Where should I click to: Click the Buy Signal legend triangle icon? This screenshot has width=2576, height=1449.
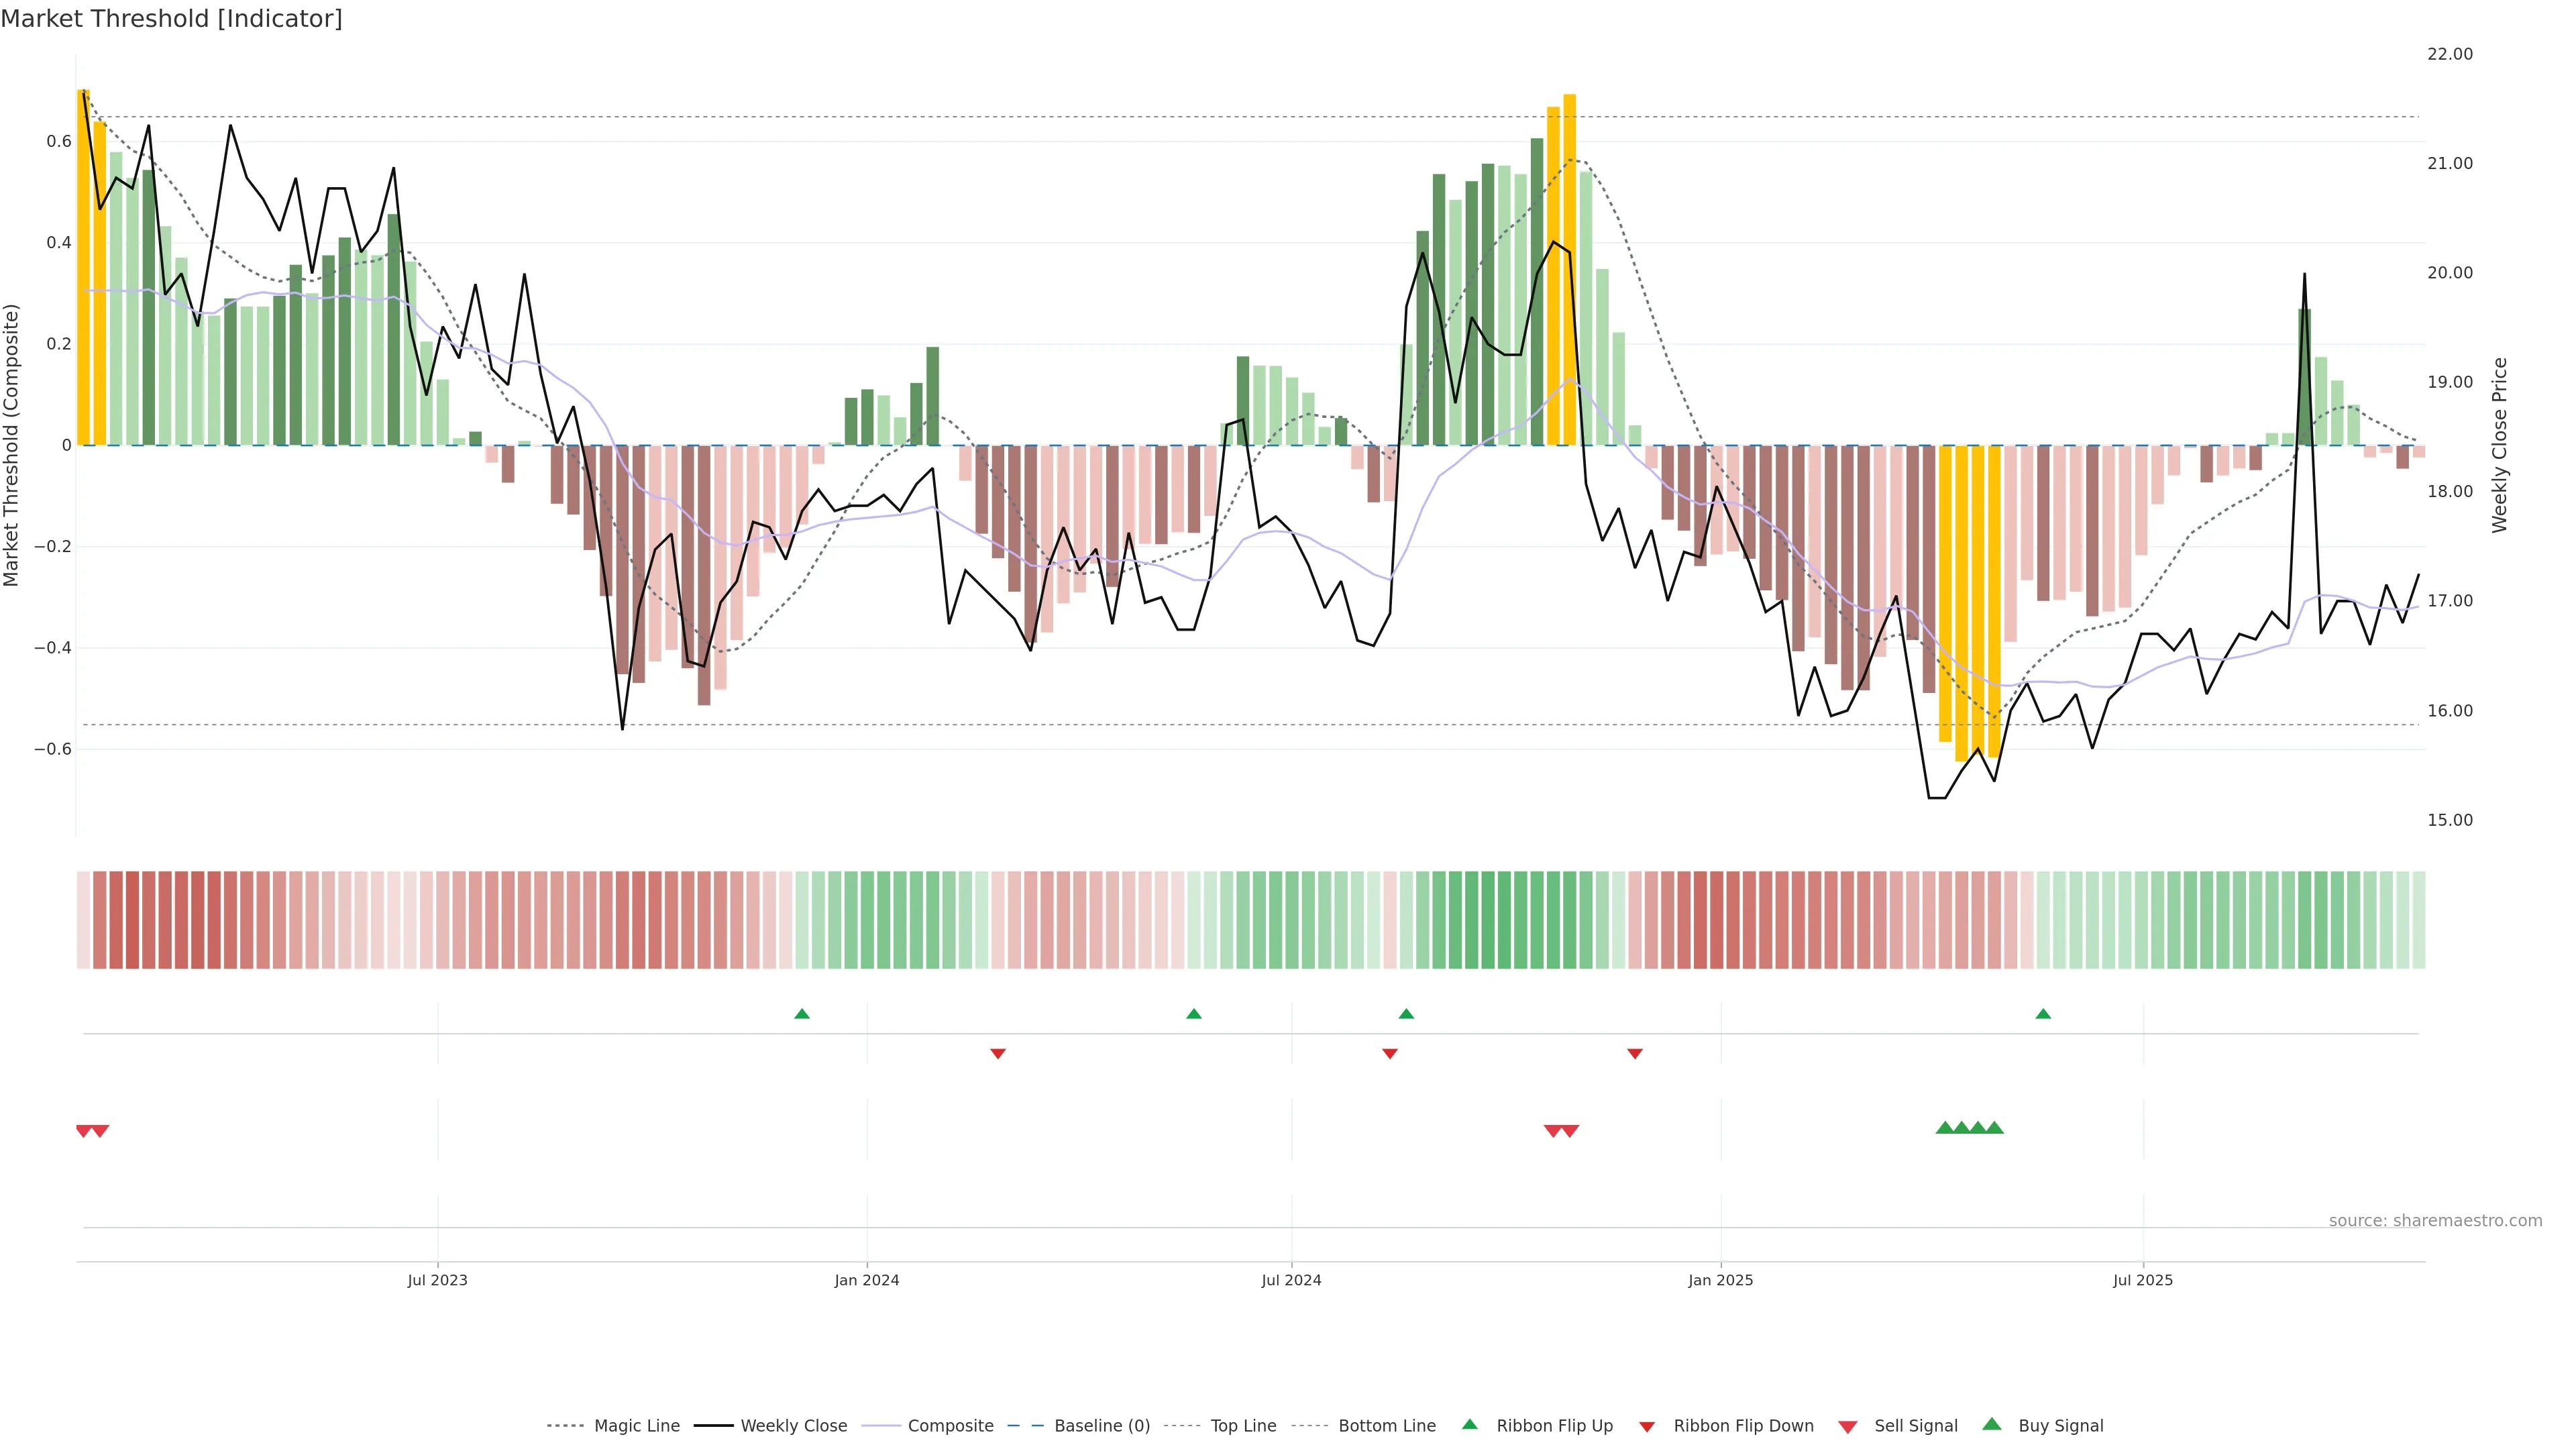(1991, 1424)
